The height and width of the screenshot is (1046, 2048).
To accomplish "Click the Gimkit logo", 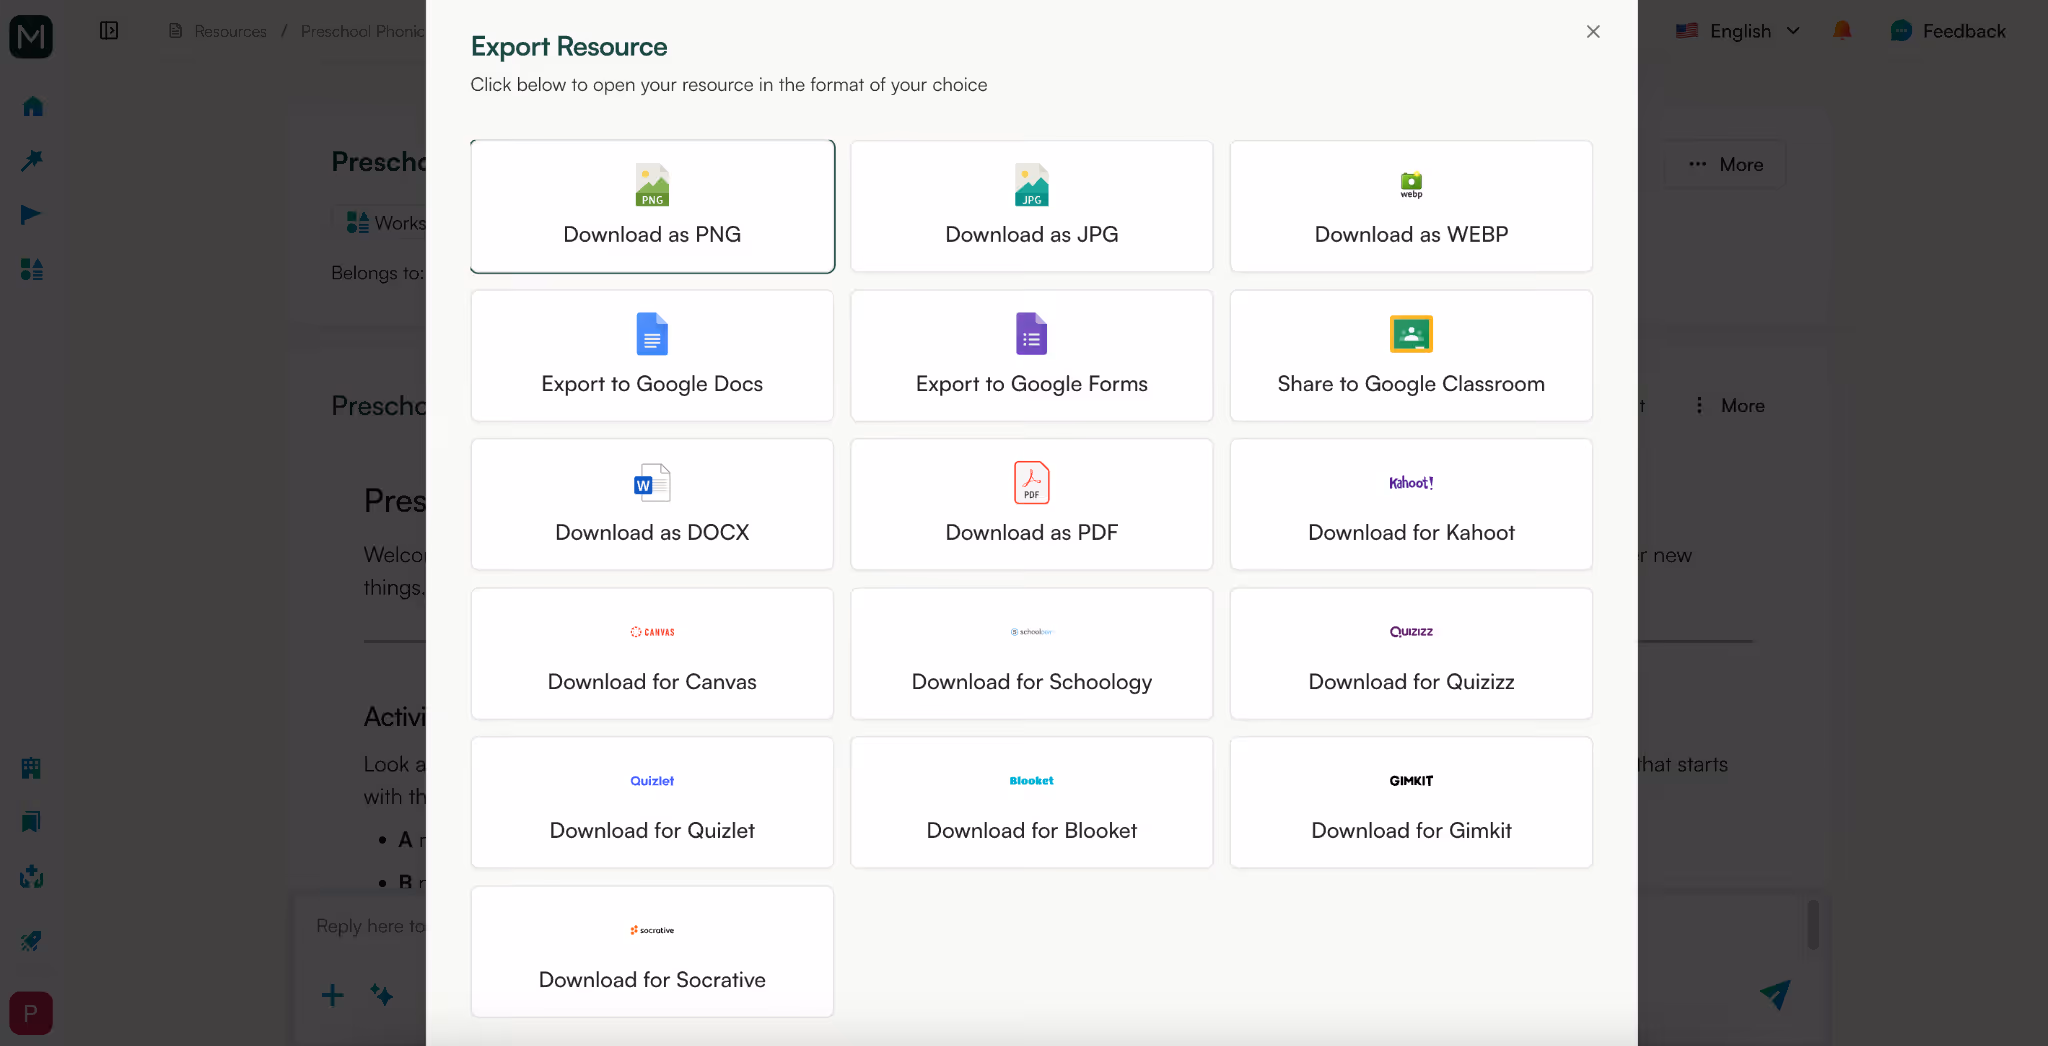I will tap(1411, 781).
